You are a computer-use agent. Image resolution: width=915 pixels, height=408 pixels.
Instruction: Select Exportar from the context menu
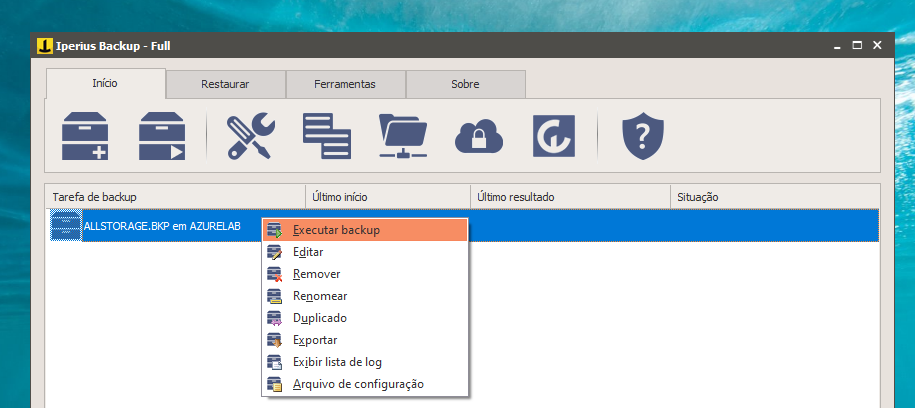(365, 340)
